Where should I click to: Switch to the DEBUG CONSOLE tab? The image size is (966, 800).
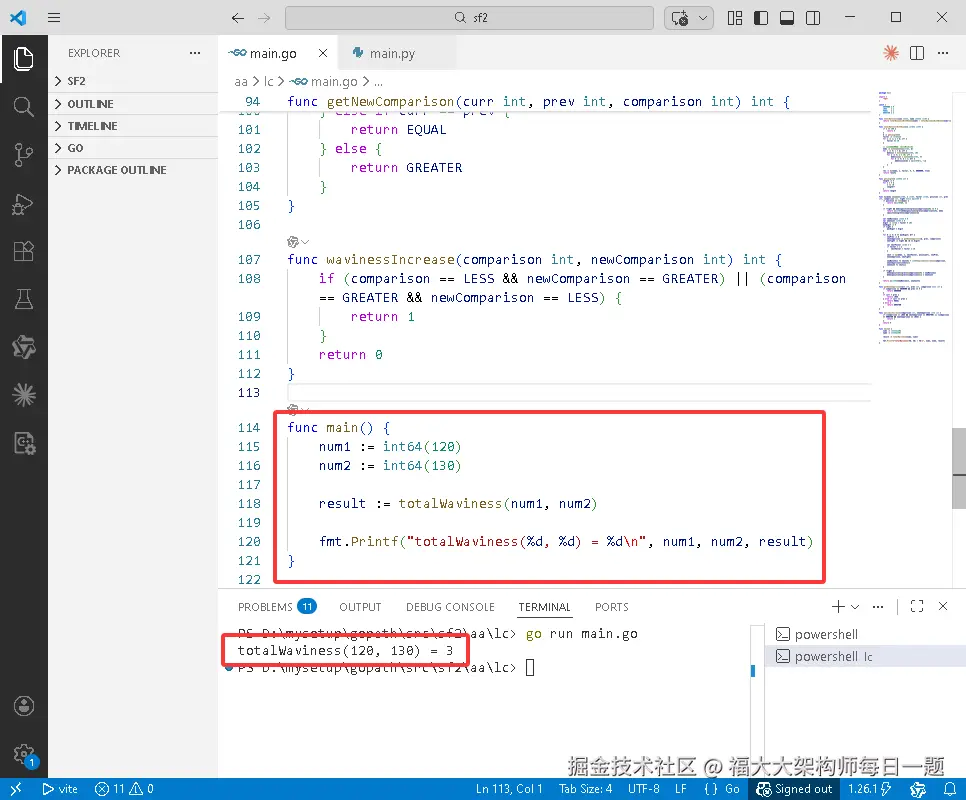pyautogui.click(x=450, y=607)
